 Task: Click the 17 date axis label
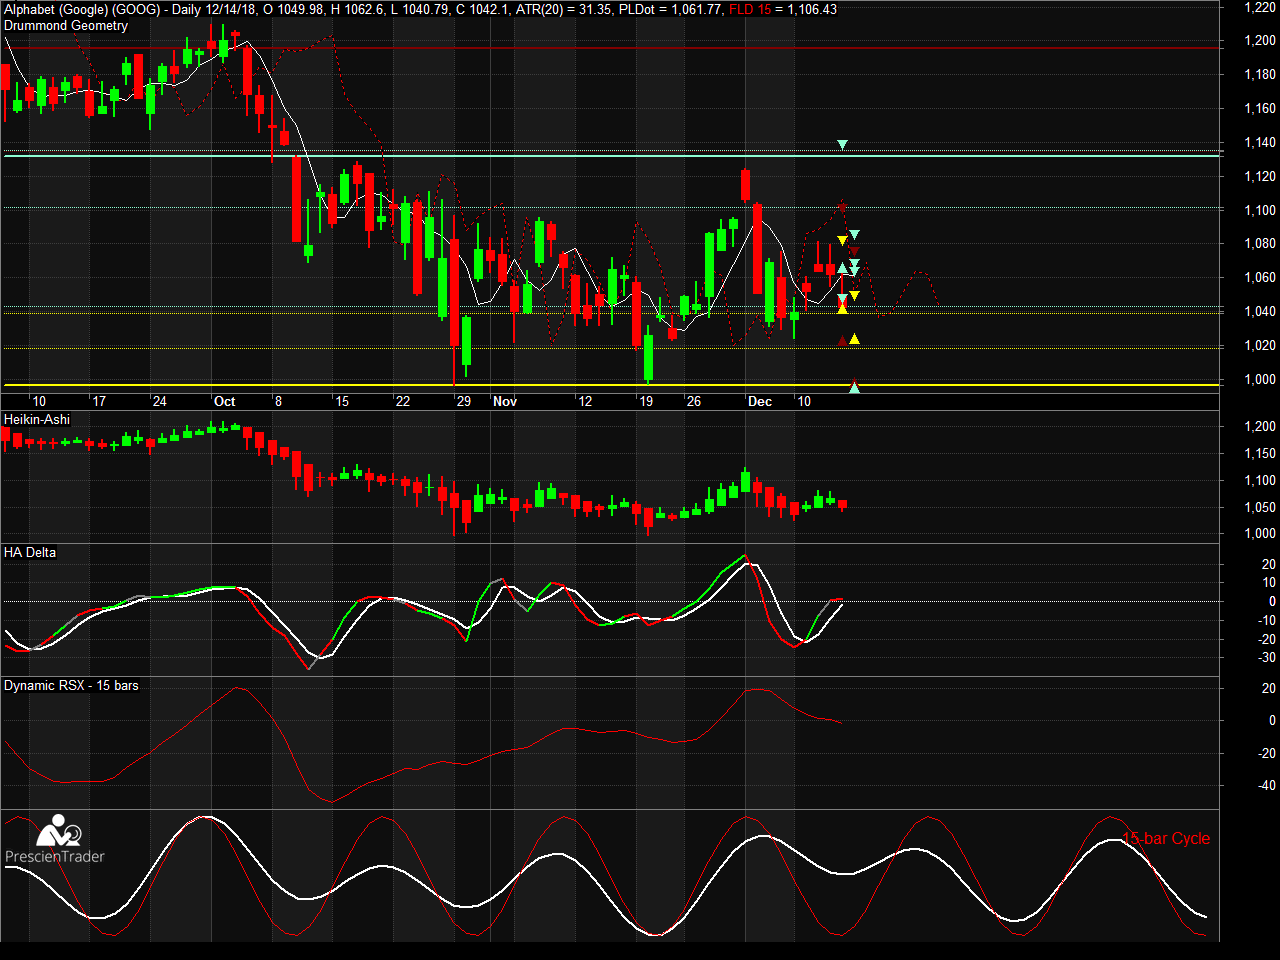tap(99, 401)
